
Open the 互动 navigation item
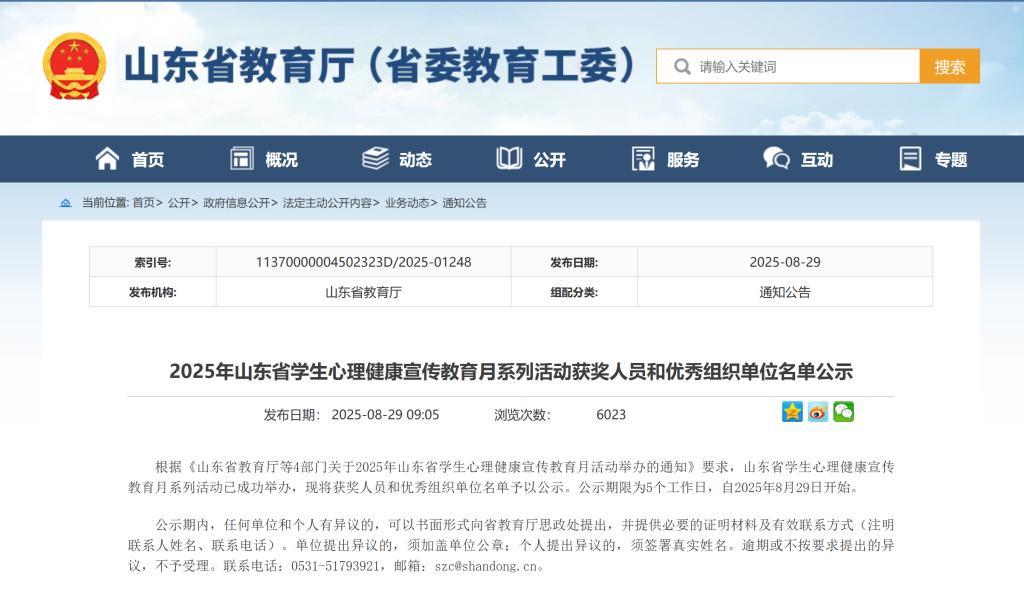[798, 159]
